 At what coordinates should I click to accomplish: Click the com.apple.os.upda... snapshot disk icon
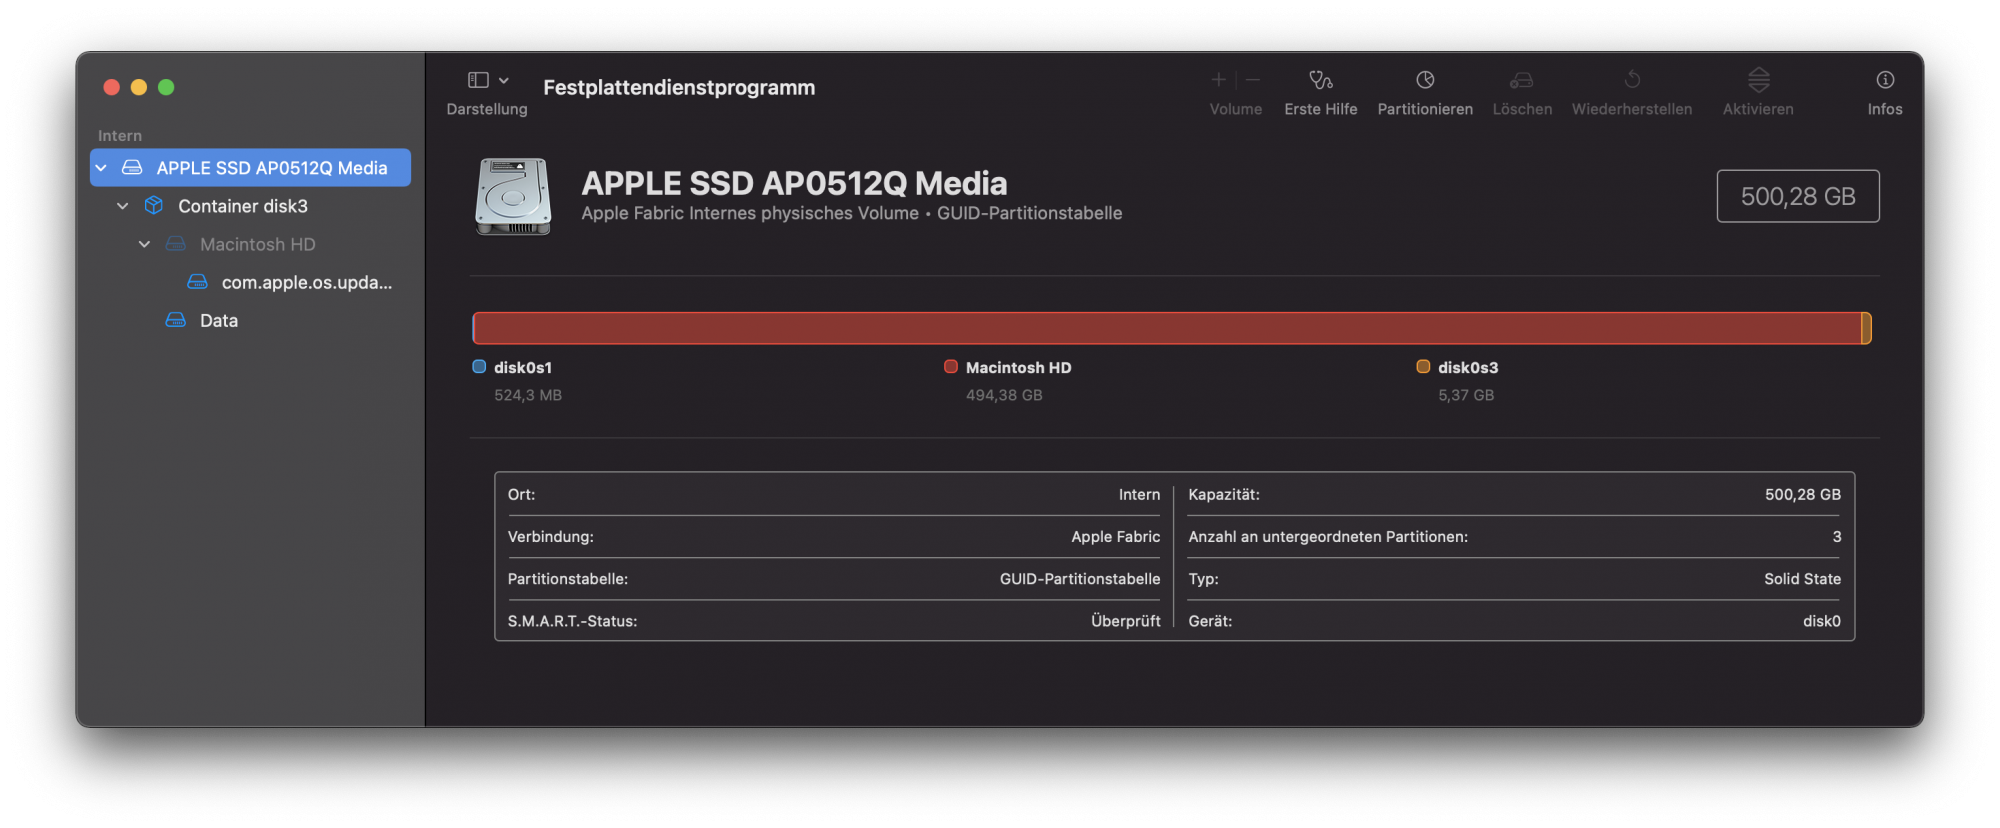click(198, 282)
